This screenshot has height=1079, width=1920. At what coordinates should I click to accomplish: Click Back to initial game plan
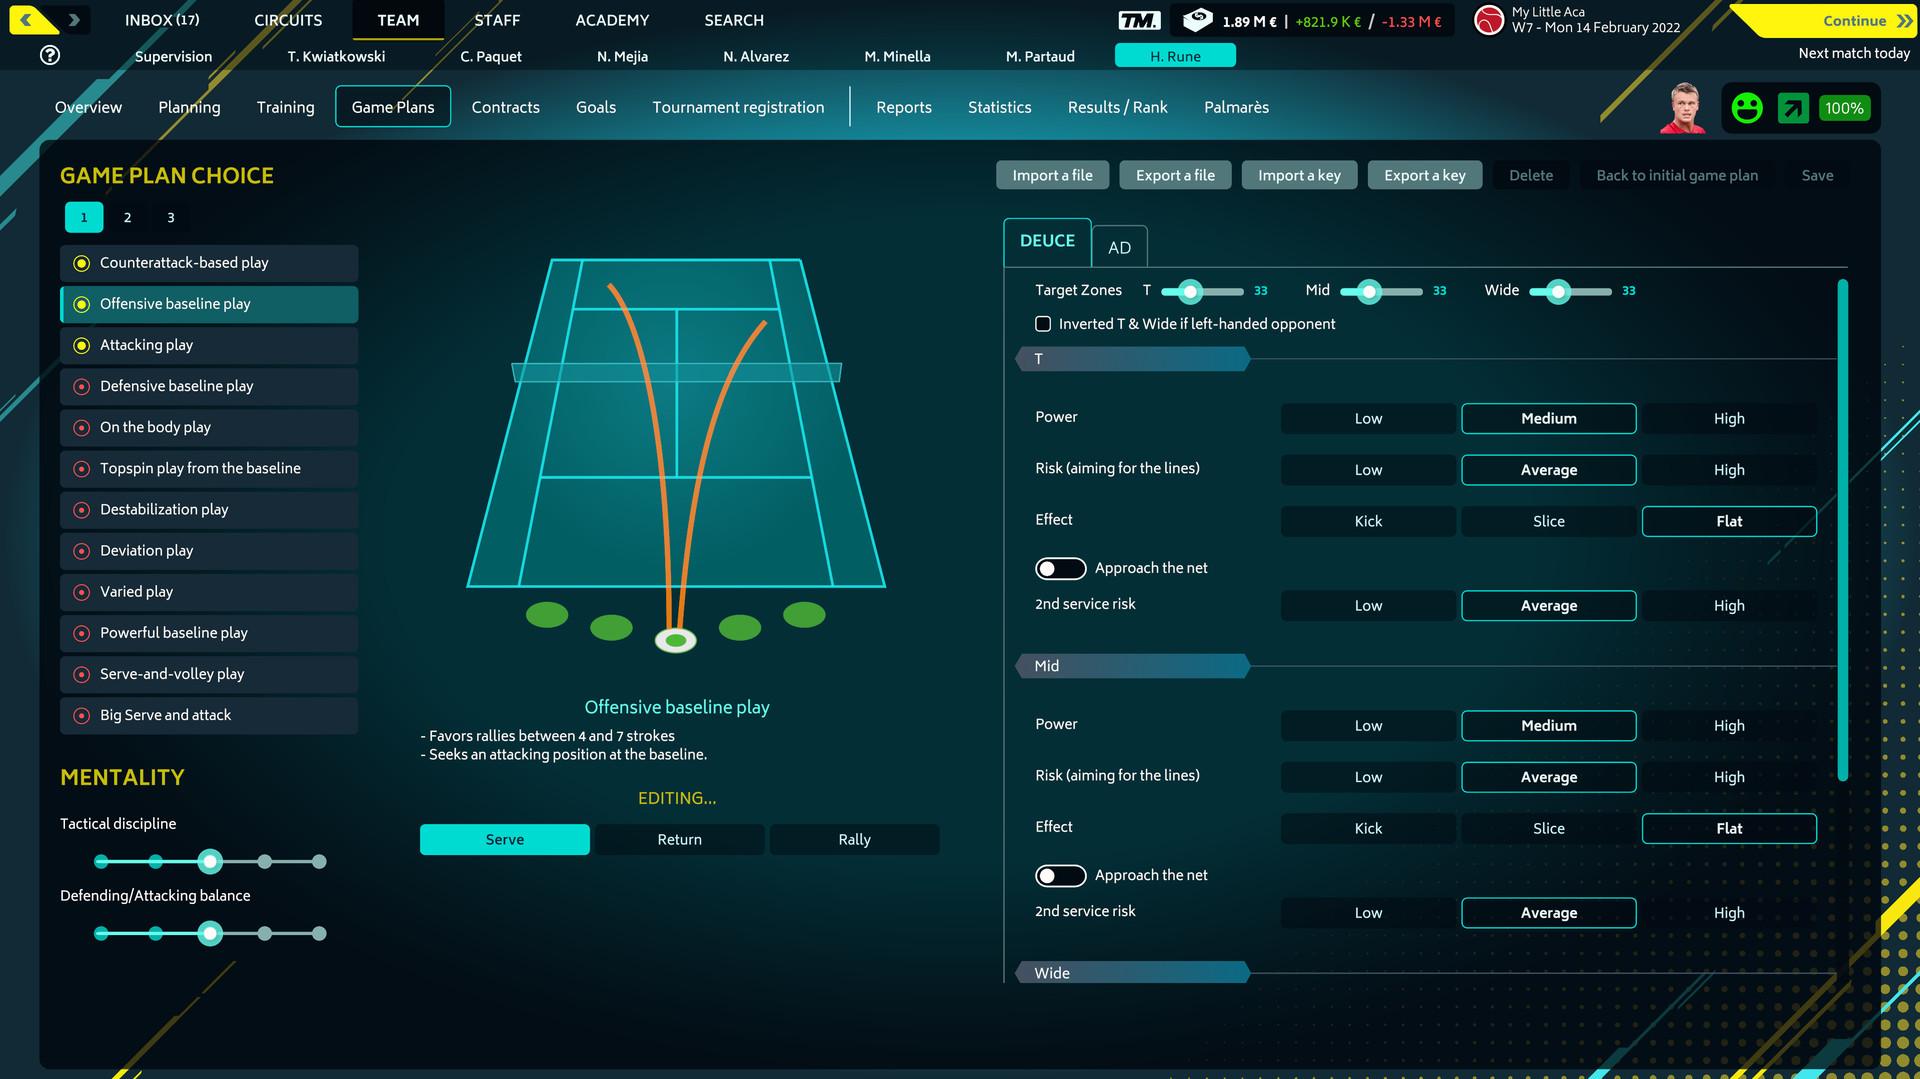coord(1677,175)
